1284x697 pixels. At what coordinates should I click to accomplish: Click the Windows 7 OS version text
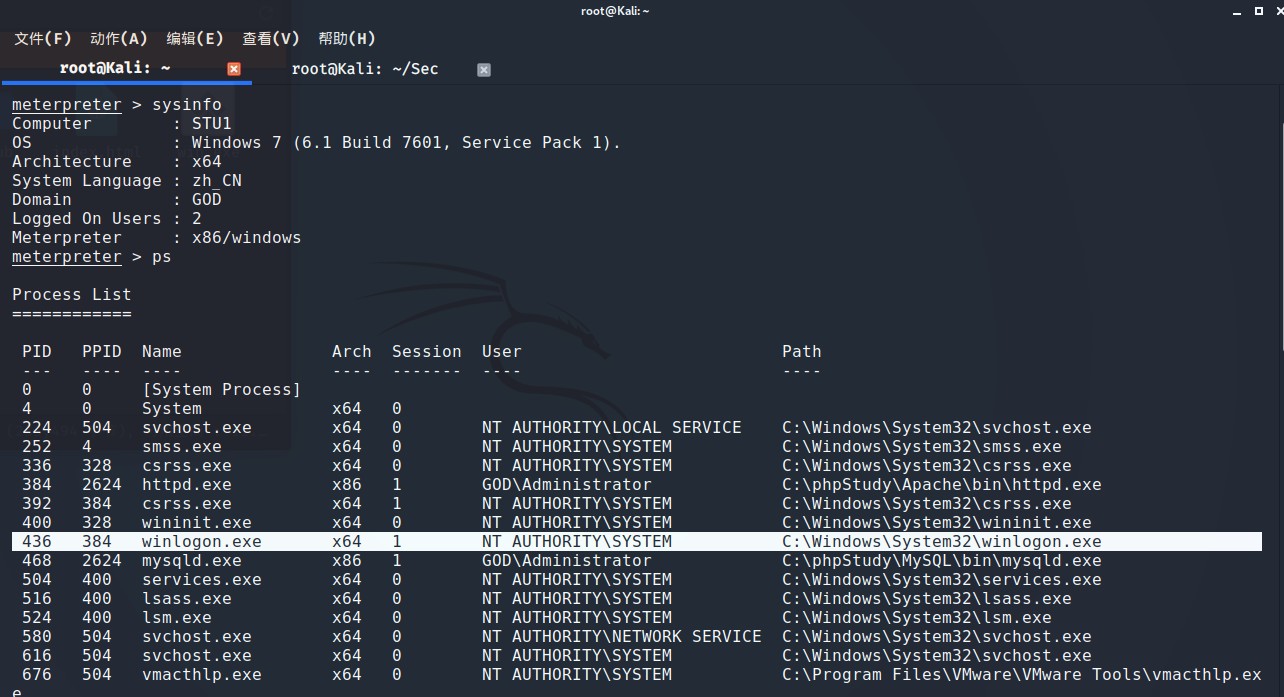point(406,143)
